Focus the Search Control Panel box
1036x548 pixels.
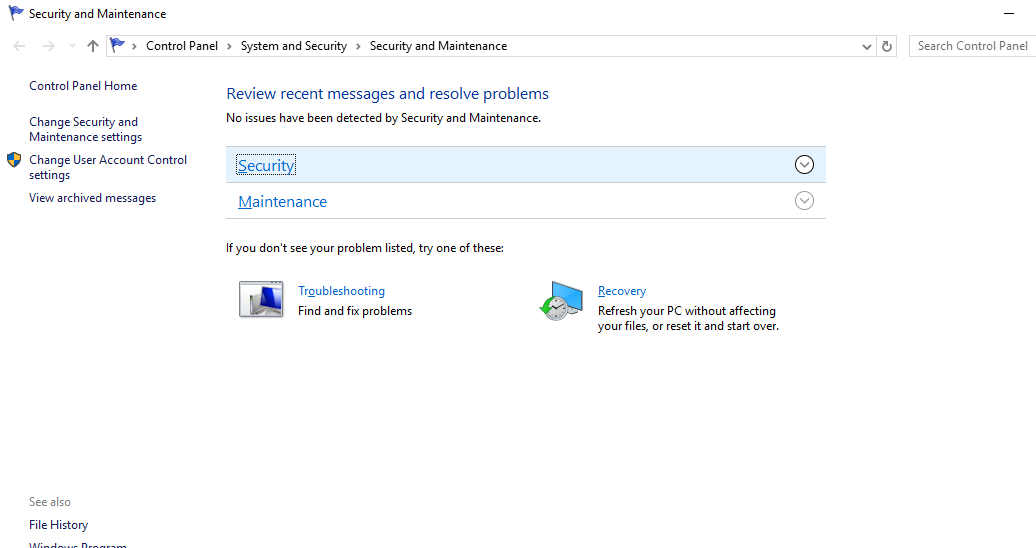tap(973, 46)
